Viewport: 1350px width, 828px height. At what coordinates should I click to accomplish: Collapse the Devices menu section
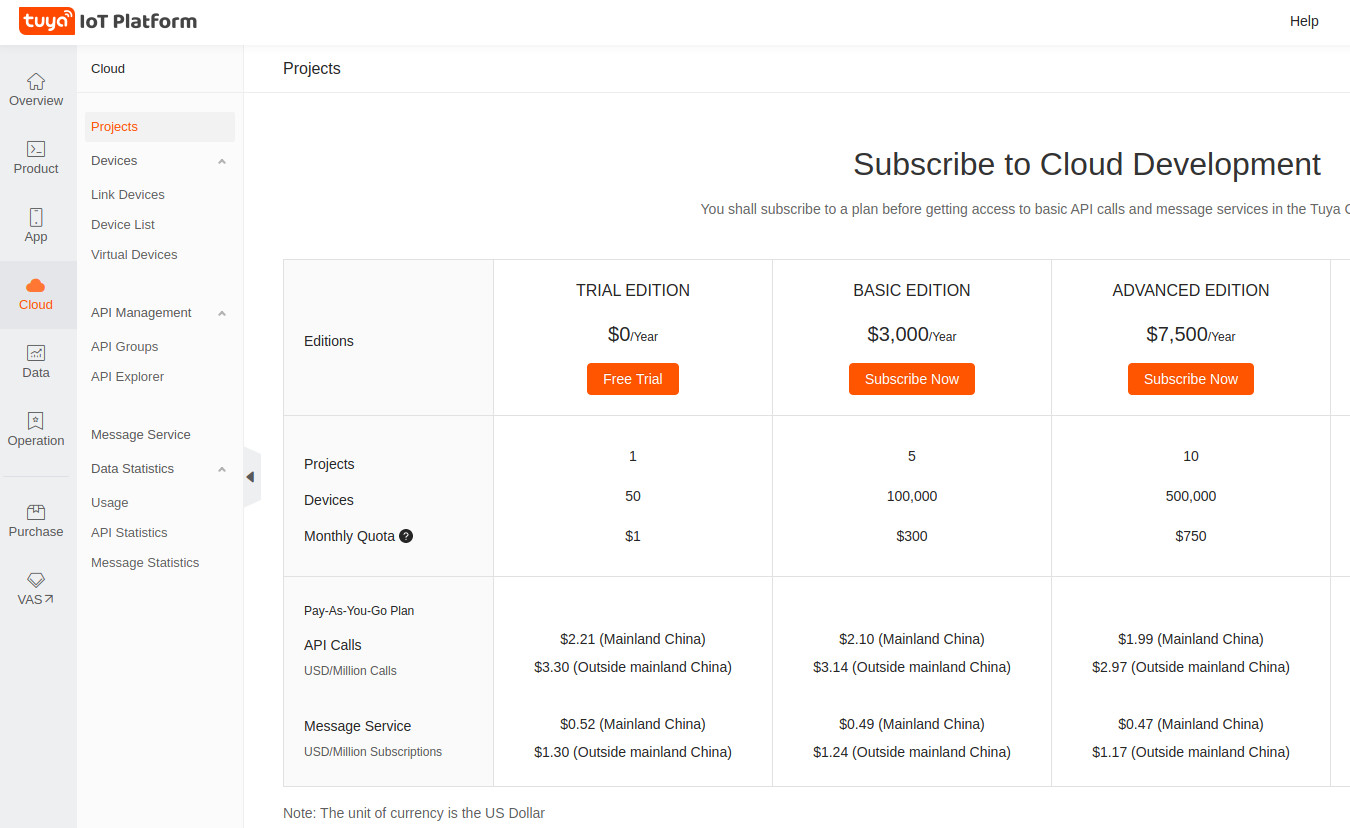tap(221, 160)
